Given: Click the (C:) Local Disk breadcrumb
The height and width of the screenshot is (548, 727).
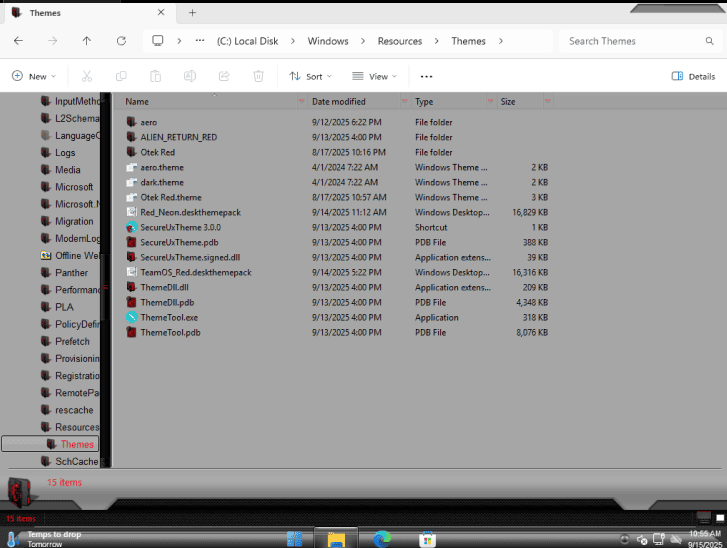Looking at the screenshot, I should (x=248, y=41).
